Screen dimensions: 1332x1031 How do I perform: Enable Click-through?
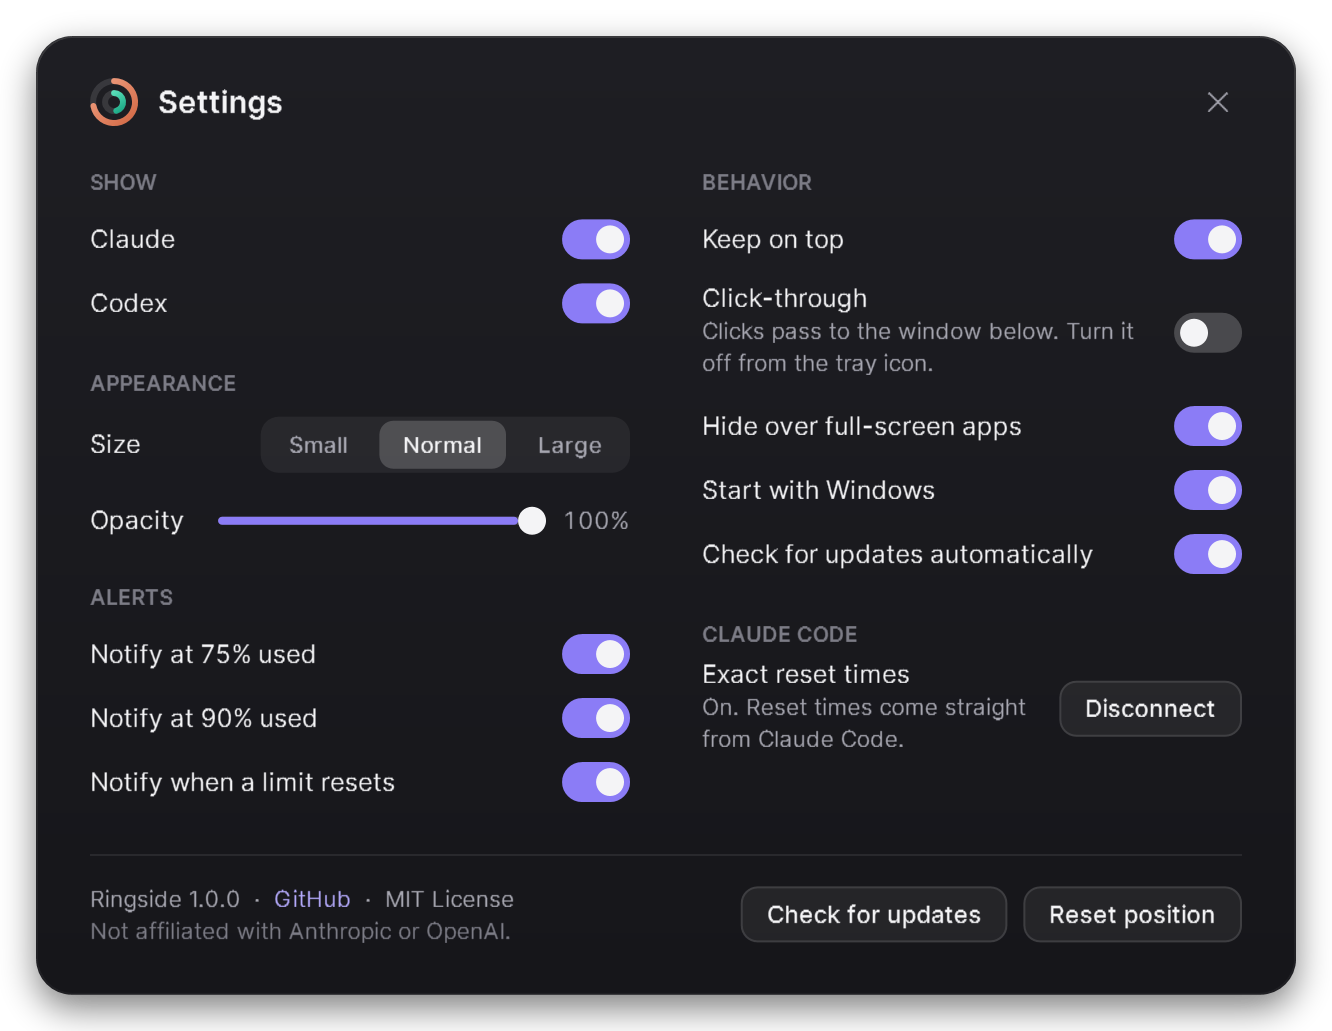point(1208,333)
